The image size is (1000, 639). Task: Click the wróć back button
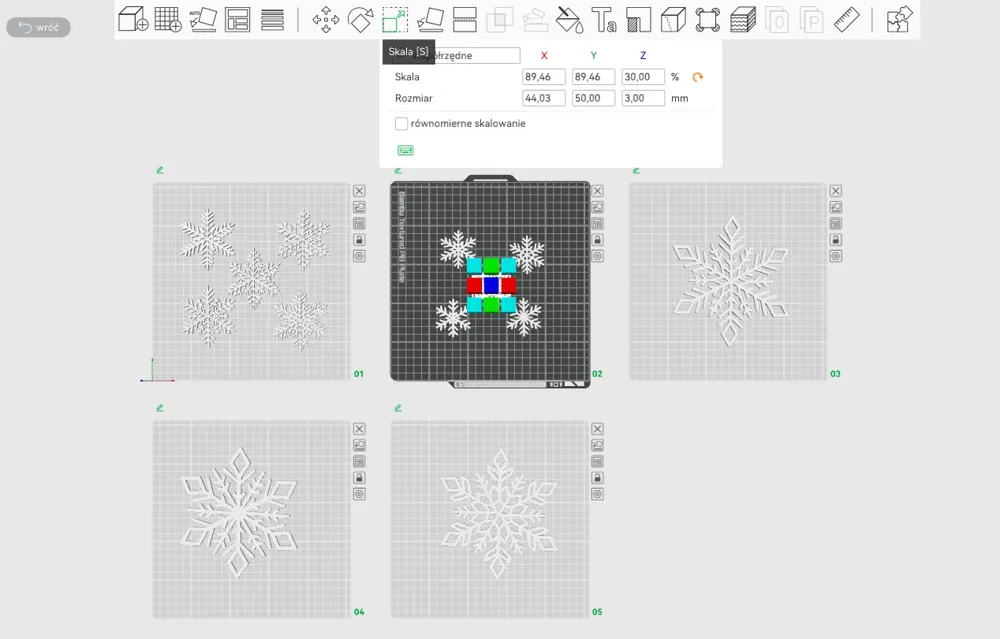[x=38, y=27]
